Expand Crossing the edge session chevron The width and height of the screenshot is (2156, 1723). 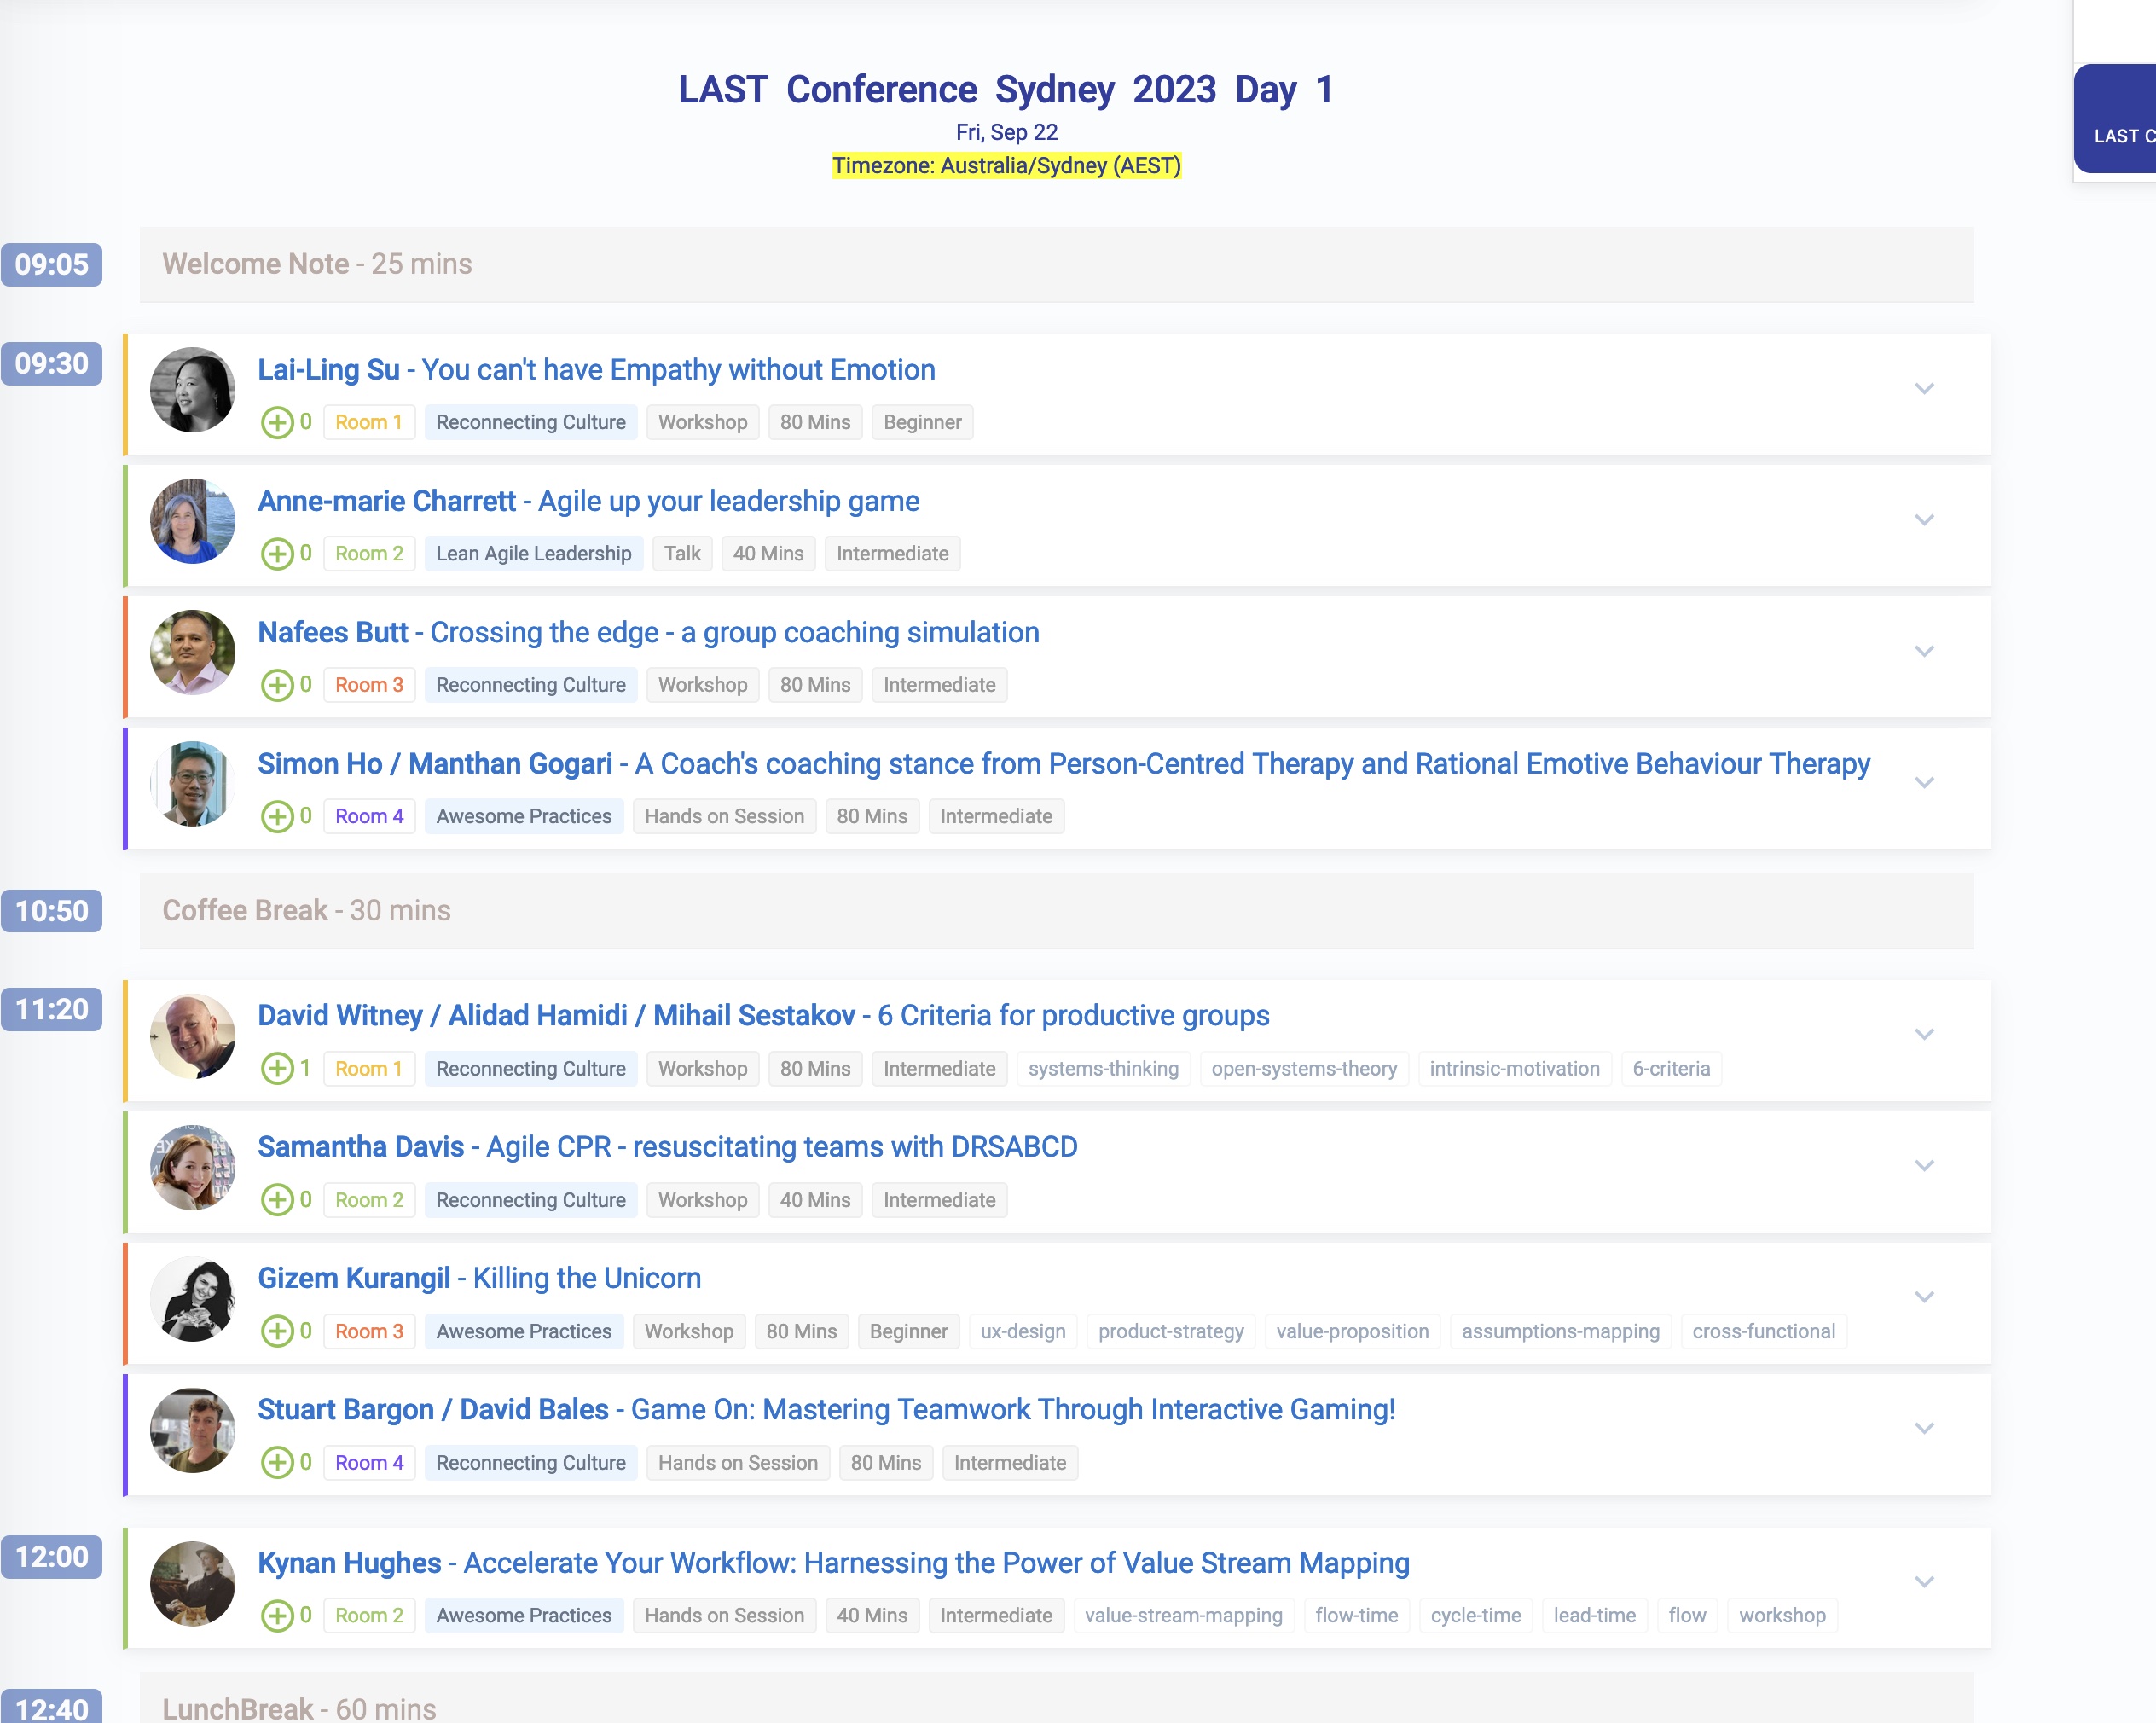click(x=1924, y=651)
